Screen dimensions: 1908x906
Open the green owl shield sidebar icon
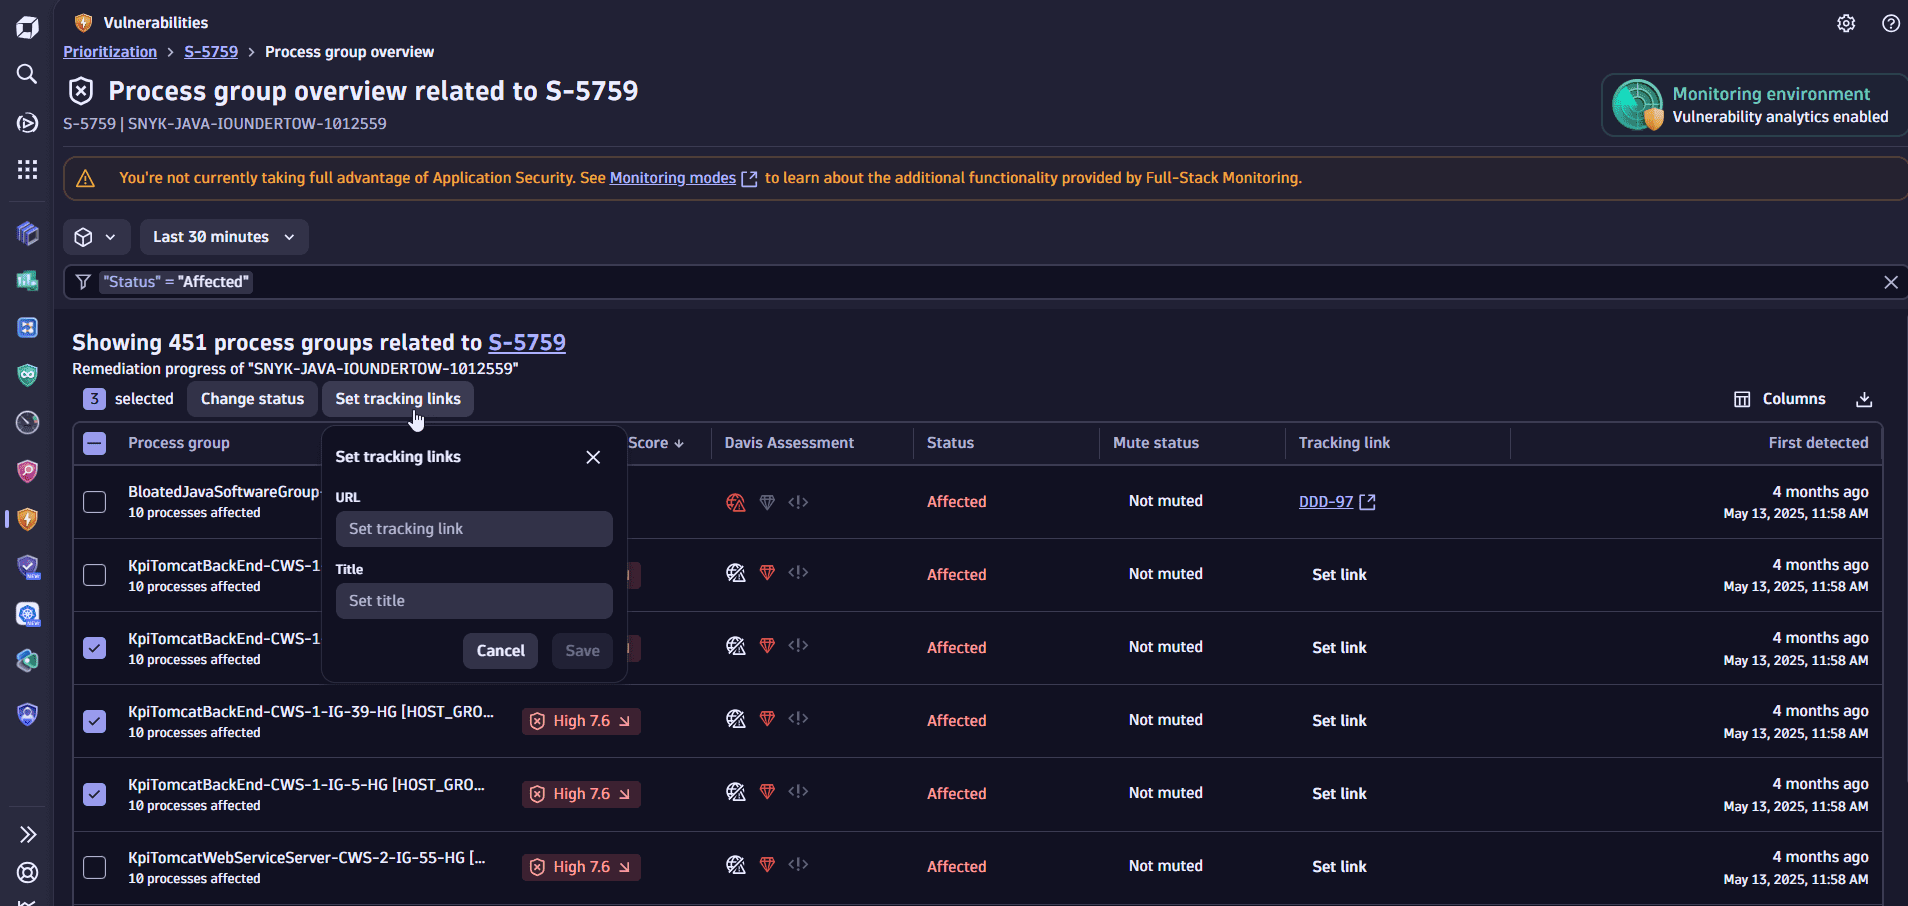point(27,375)
